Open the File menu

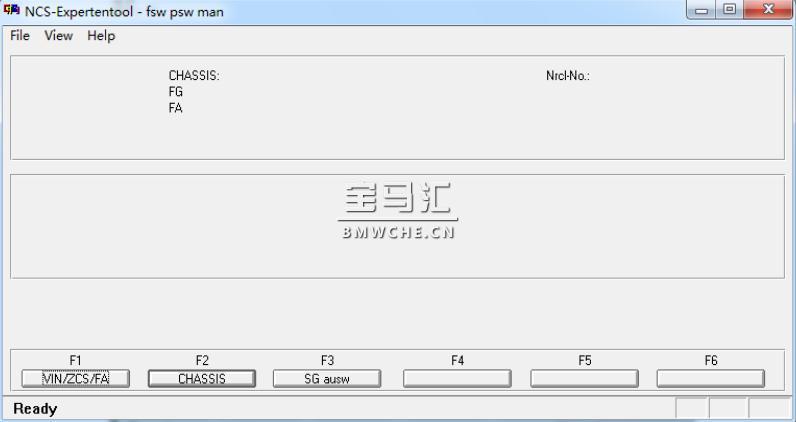20,36
